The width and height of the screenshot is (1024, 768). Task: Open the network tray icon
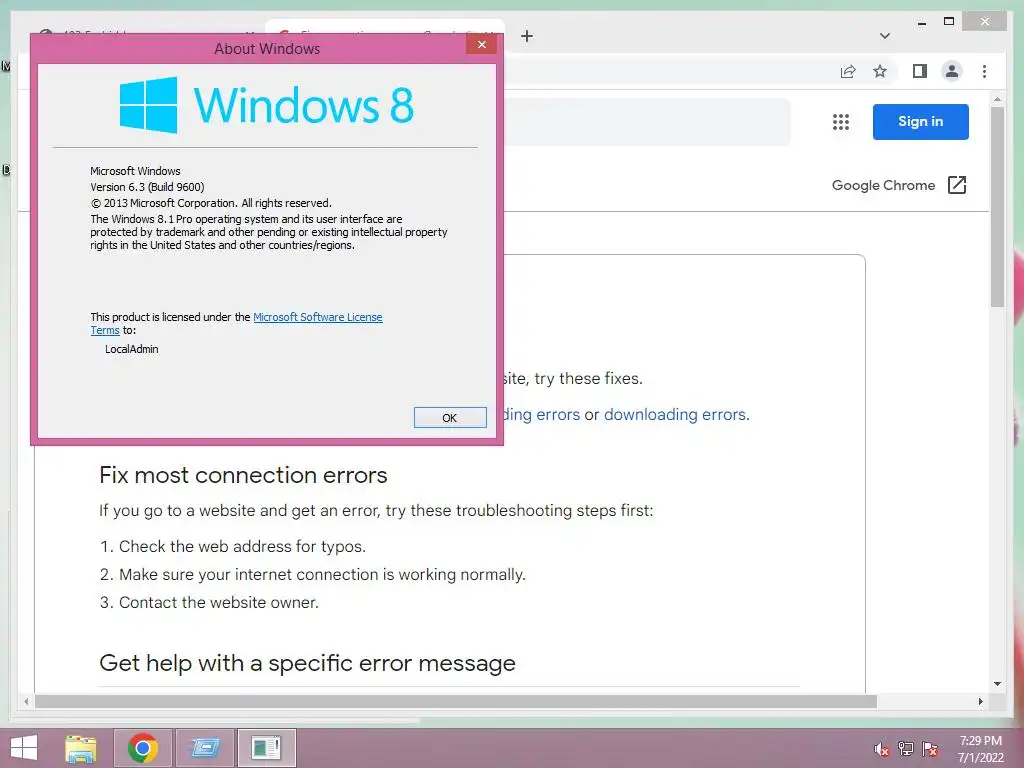pyautogui.click(x=905, y=749)
